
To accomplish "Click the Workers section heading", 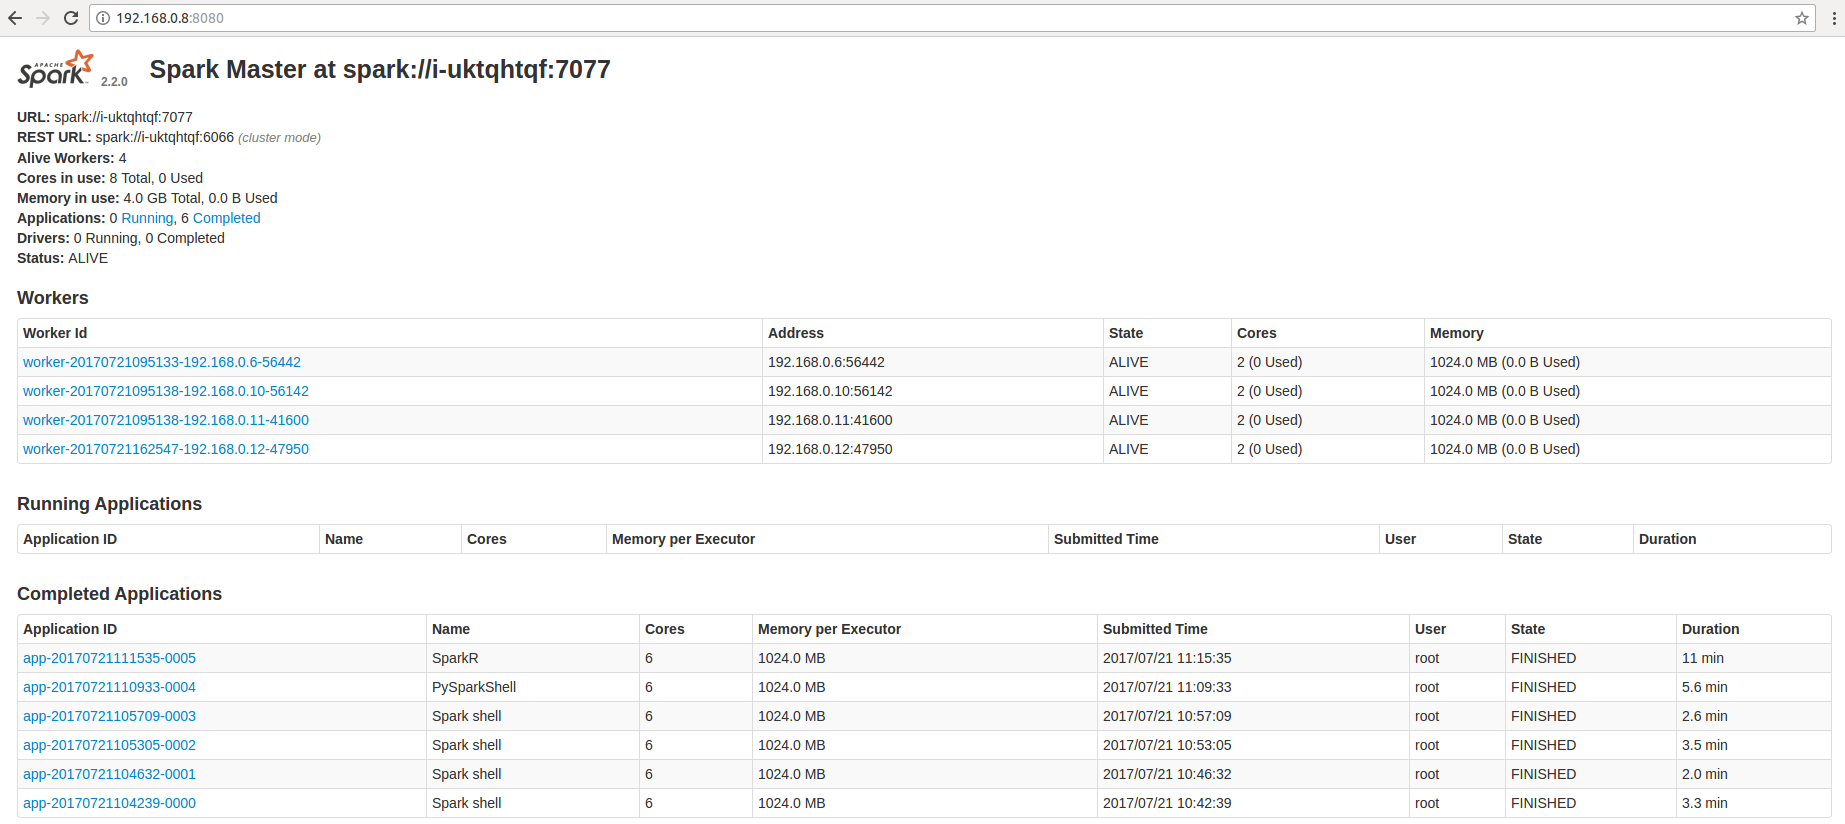I will click(x=53, y=298).
